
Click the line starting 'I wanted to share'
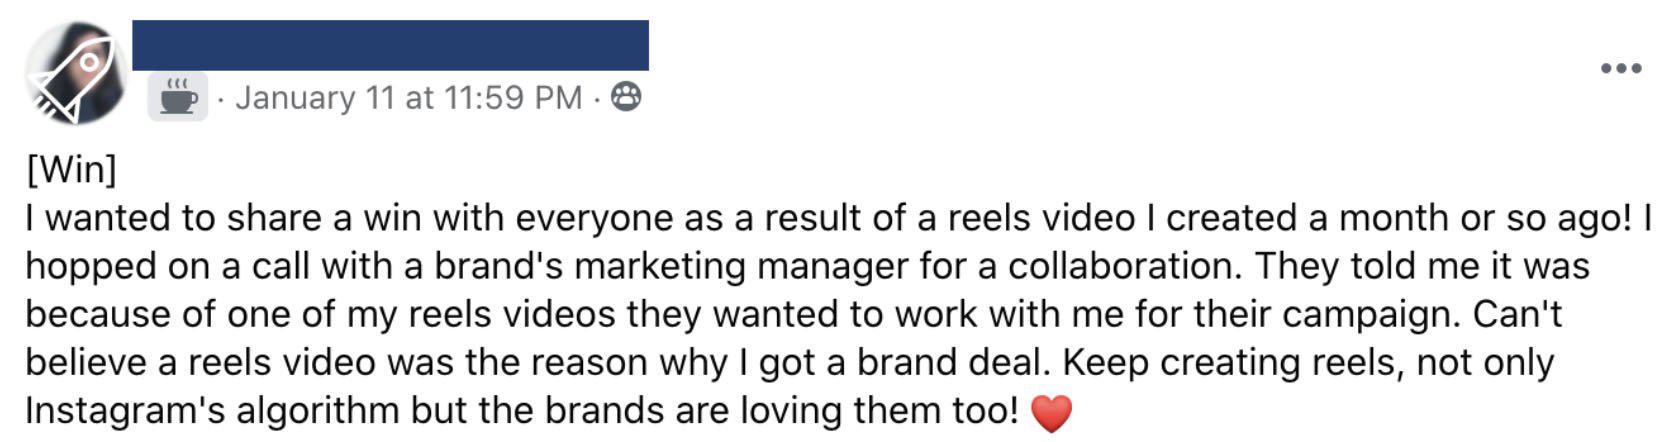point(838,218)
